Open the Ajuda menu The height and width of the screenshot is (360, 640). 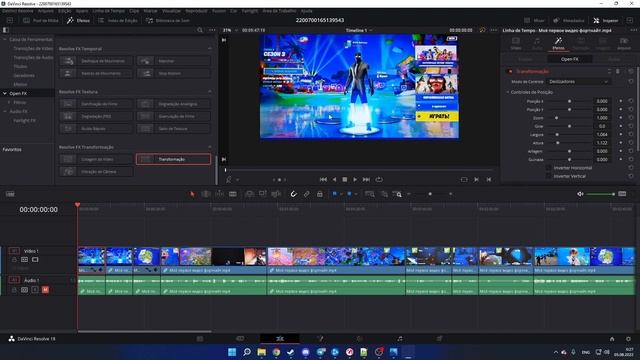(x=307, y=11)
